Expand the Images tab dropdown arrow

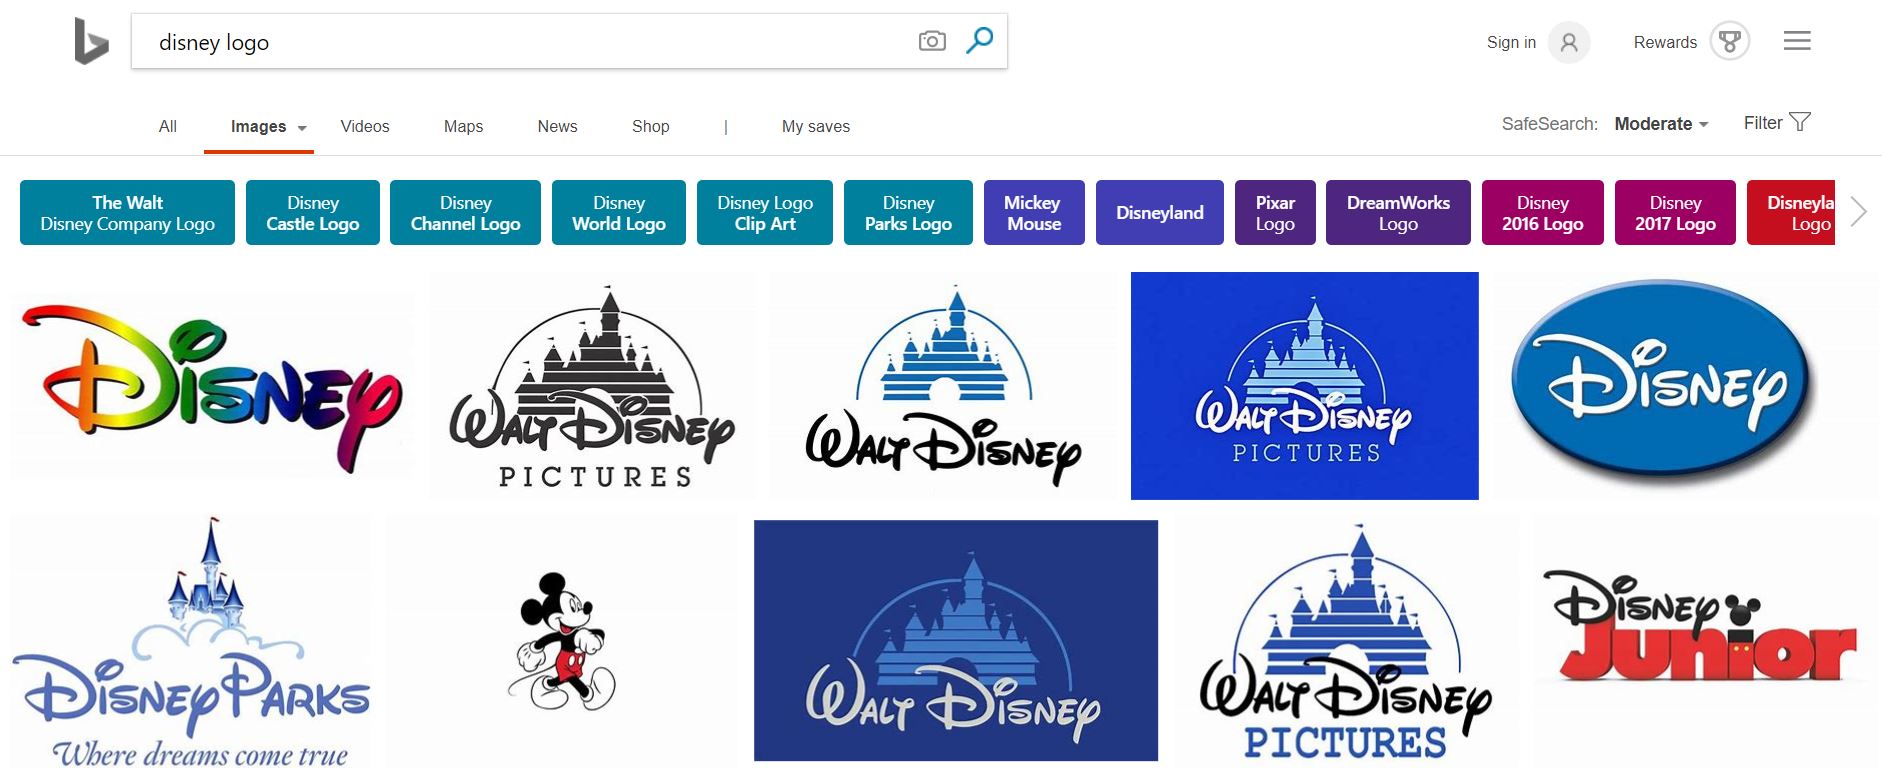pos(302,128)
